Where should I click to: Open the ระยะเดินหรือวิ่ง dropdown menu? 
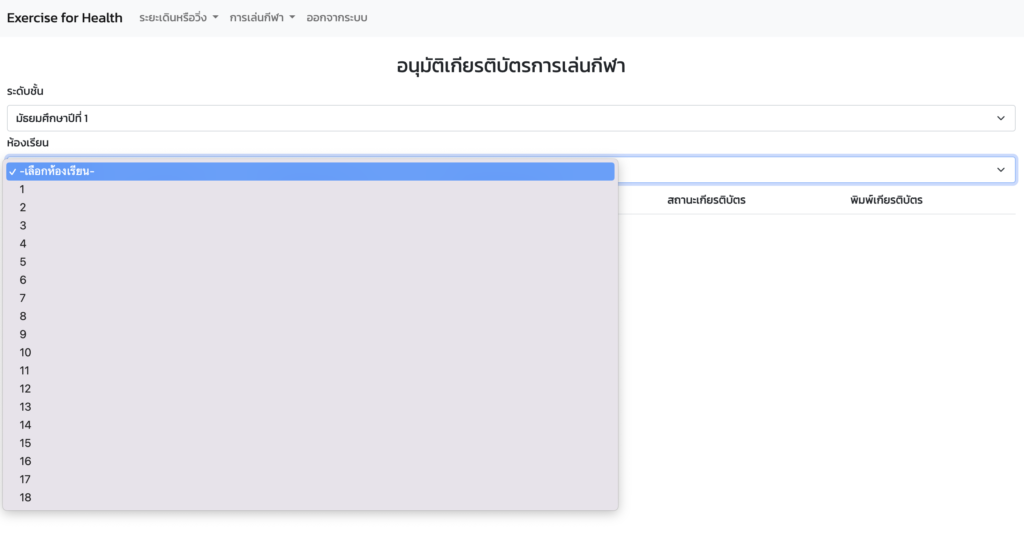178,18
